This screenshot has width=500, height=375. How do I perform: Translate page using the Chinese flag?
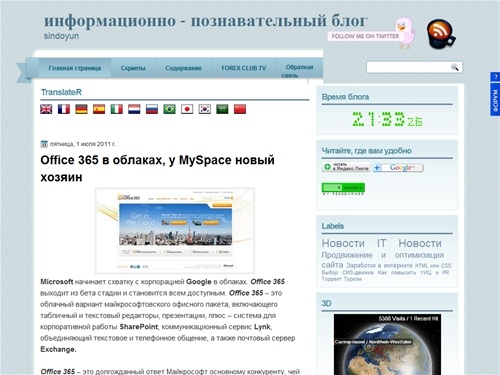click(x=240, y=109)
